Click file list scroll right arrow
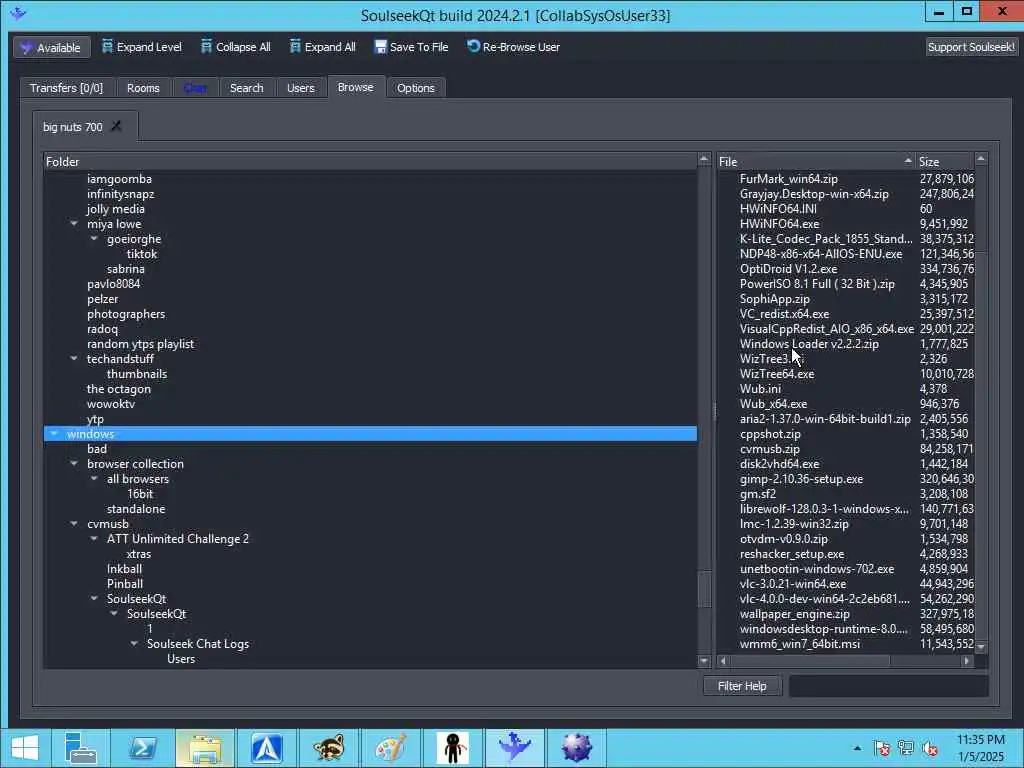Image resolution: width=1024 pixels, height=768 pixels. click(x=967, y=661)
